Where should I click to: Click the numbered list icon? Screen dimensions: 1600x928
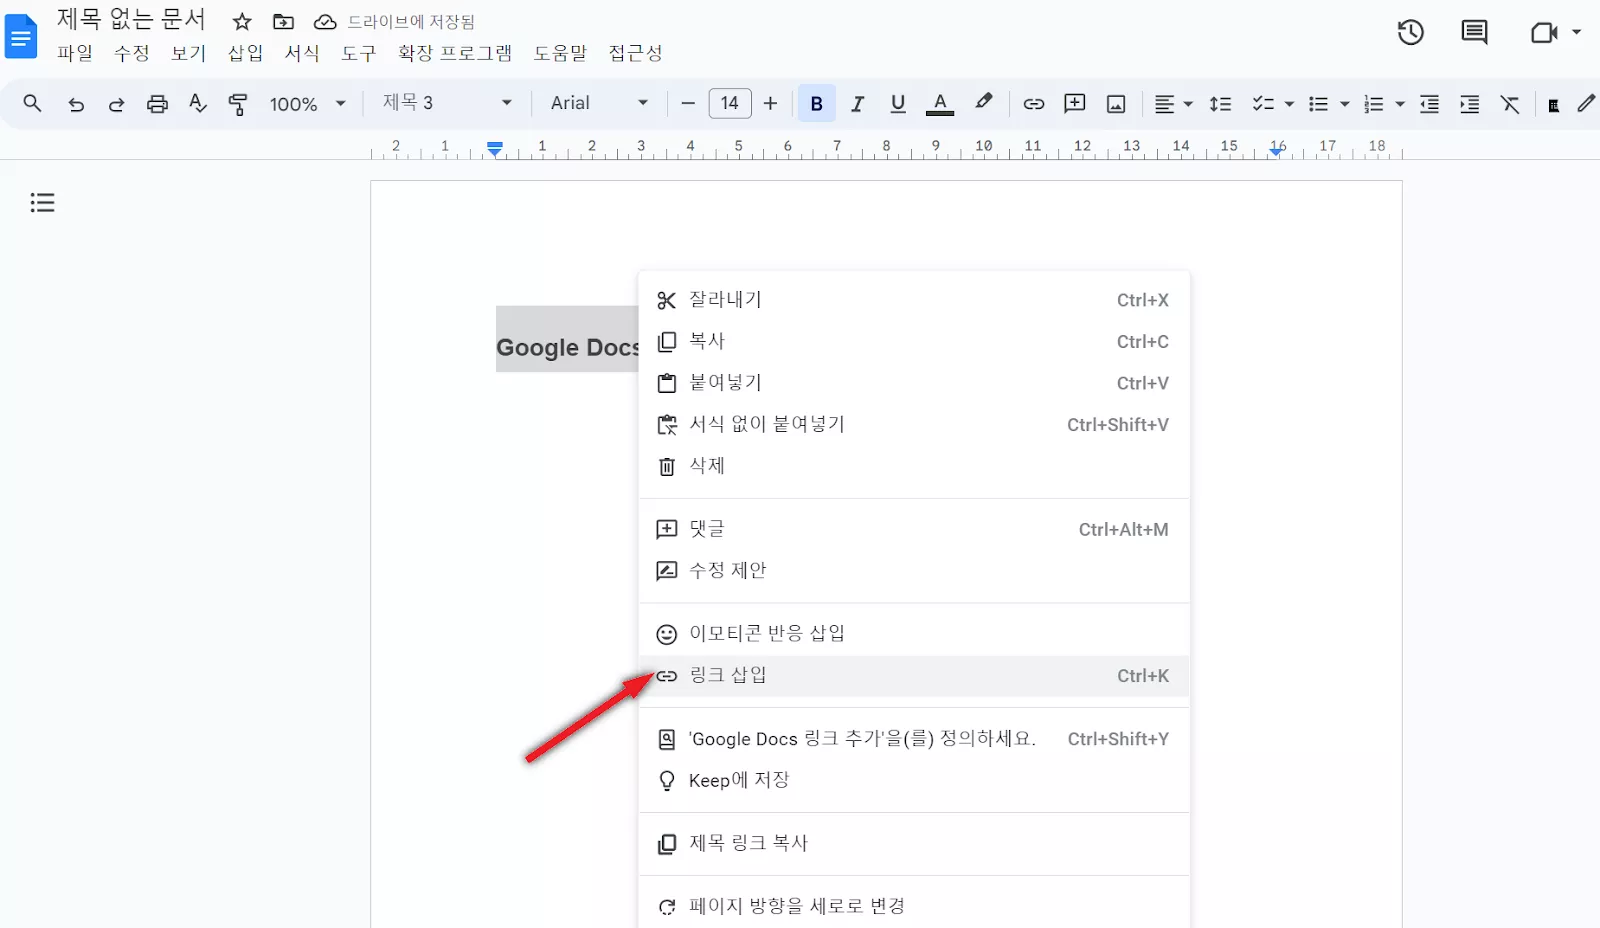1374,104
